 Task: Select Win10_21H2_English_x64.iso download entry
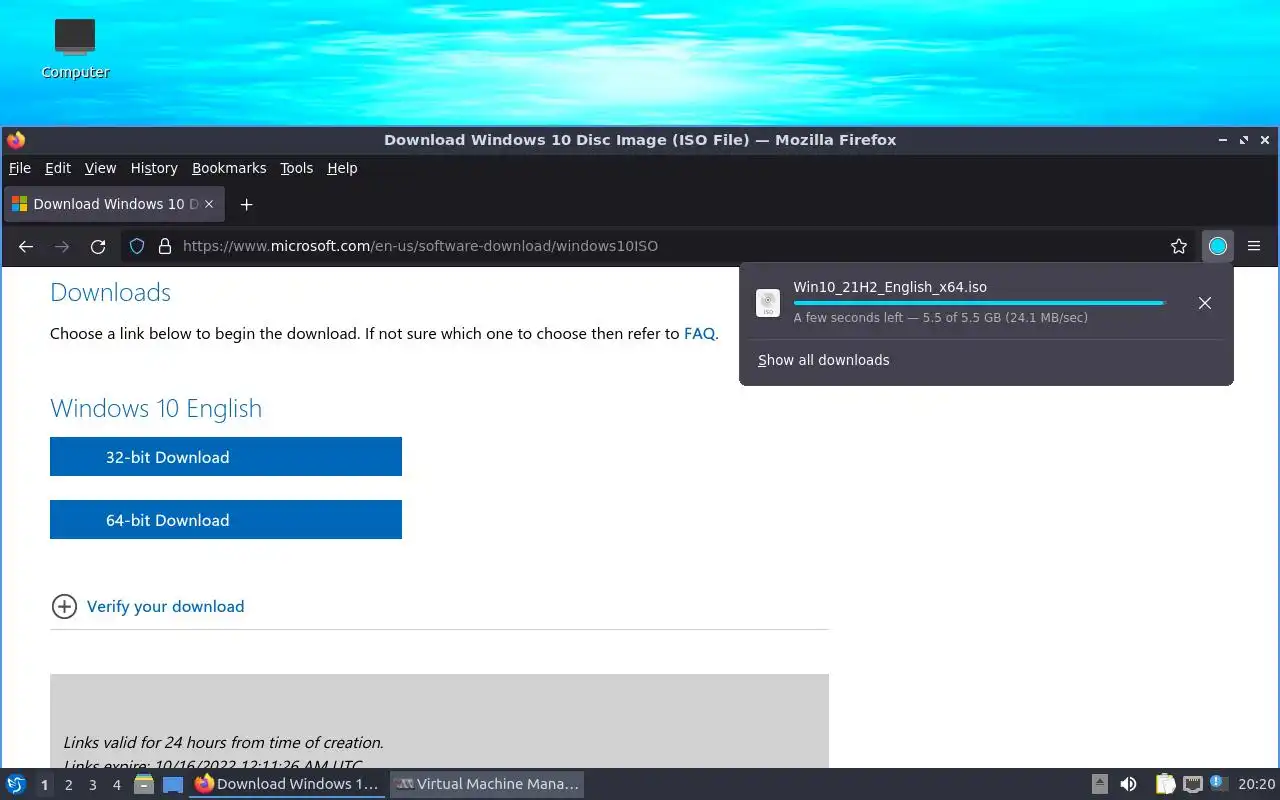pos(986,302)
